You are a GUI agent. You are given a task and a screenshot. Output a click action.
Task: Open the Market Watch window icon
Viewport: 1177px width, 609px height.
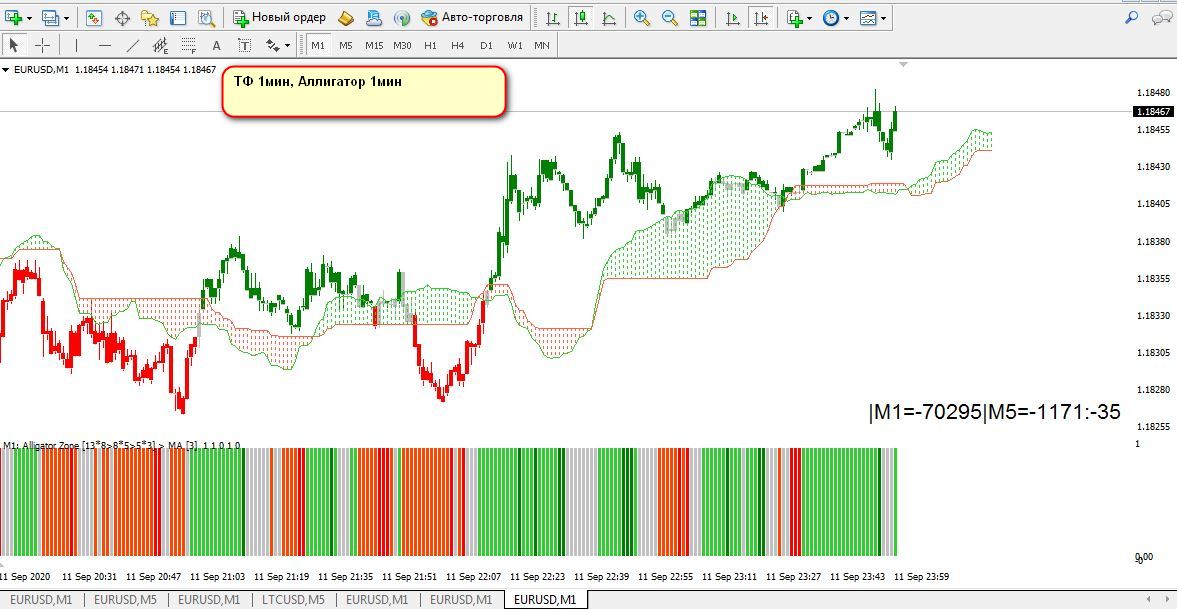point(94,17)
